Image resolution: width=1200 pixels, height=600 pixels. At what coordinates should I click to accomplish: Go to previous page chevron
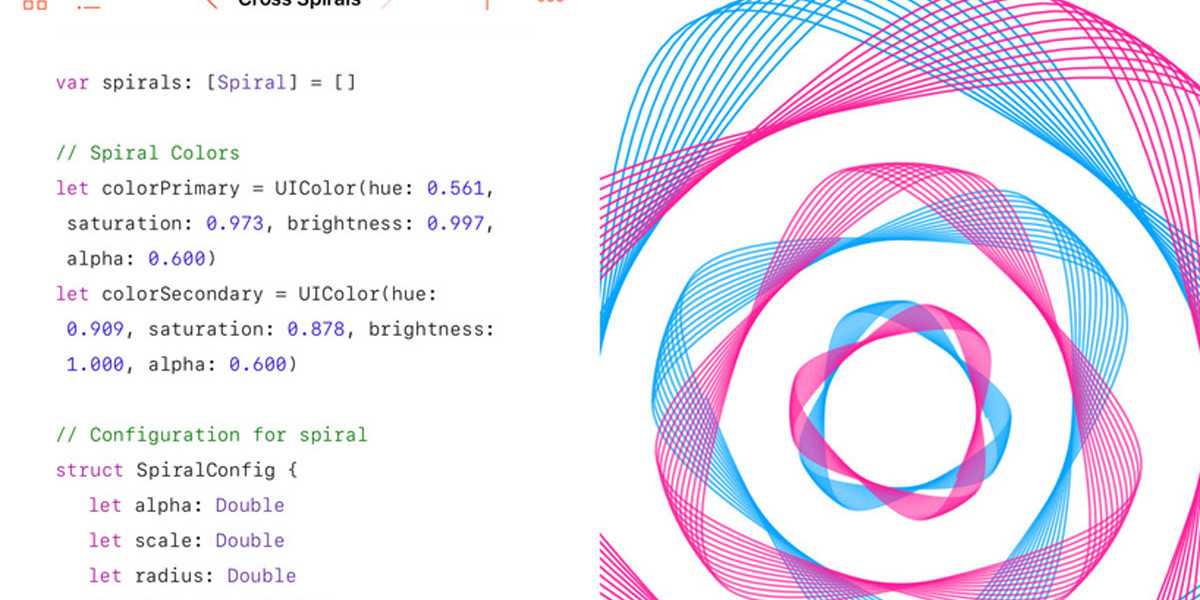point(211,4)
